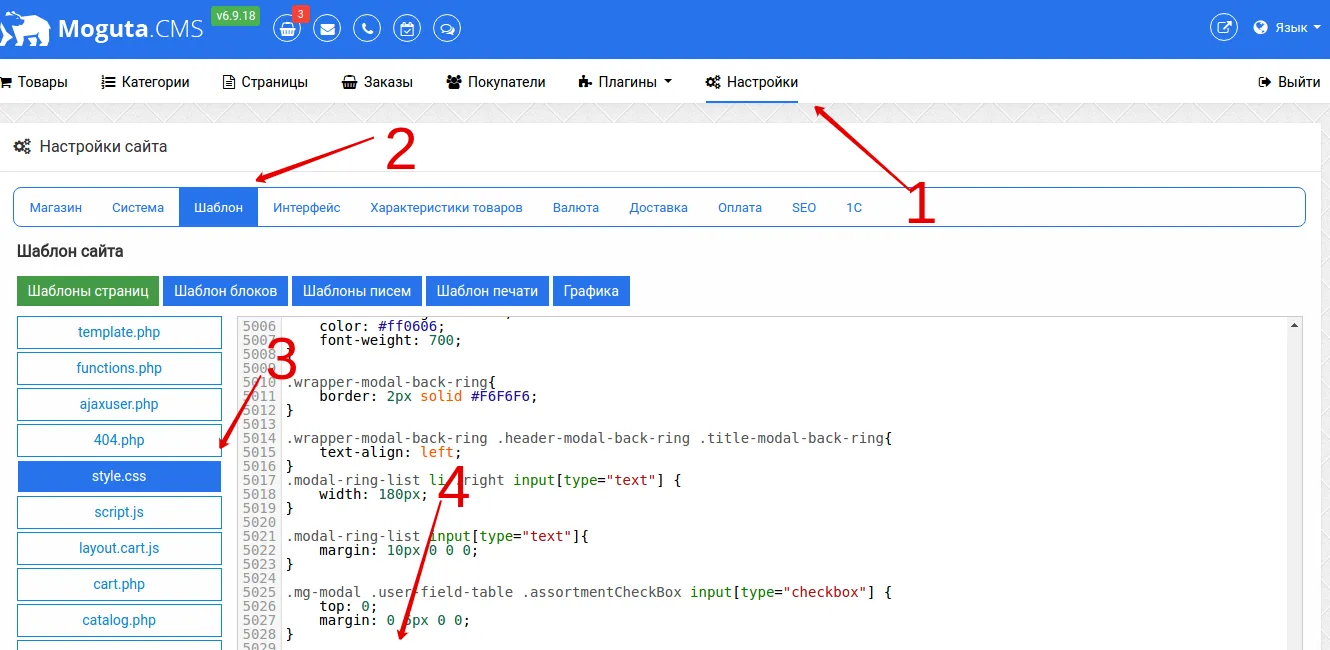Image resolution: width=1330 pixels, height=650 pixels.
Task: Click the open-site external link icon
Action: tap(1224, 28)
